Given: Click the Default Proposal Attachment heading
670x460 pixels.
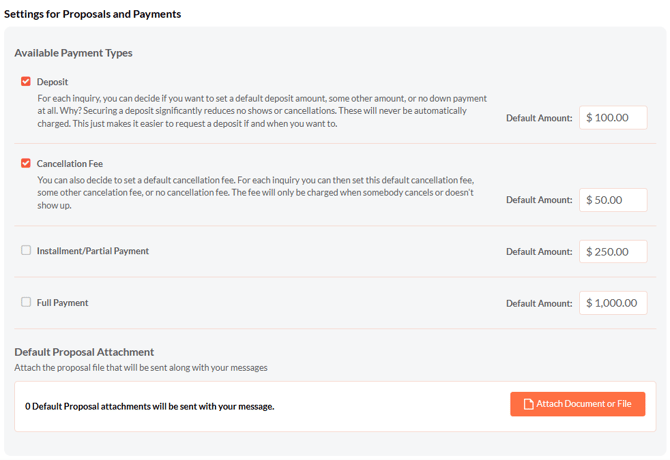Looking at the screenshot, I should [x=84, y=352].
